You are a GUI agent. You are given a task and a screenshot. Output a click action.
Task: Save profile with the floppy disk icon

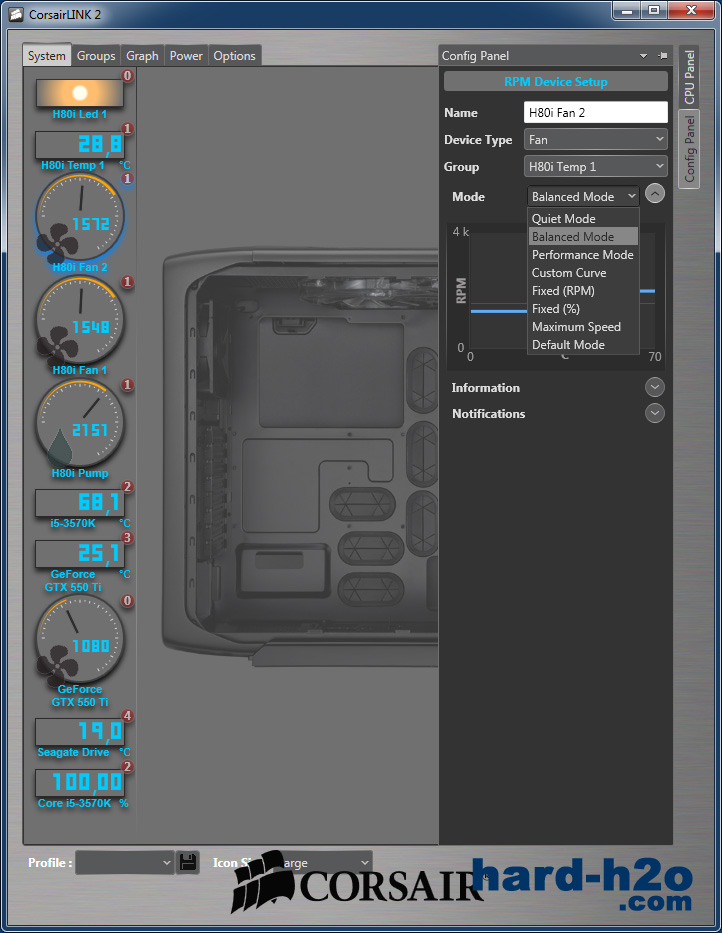click(x=188, y=862)
